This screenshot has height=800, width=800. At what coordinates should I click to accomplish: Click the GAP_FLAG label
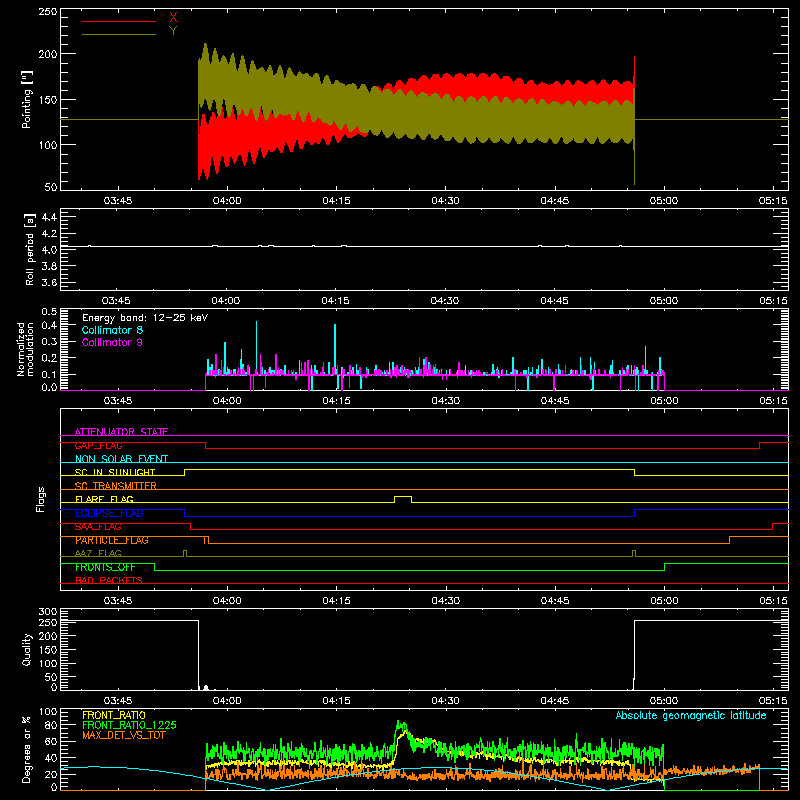(98, 445)
